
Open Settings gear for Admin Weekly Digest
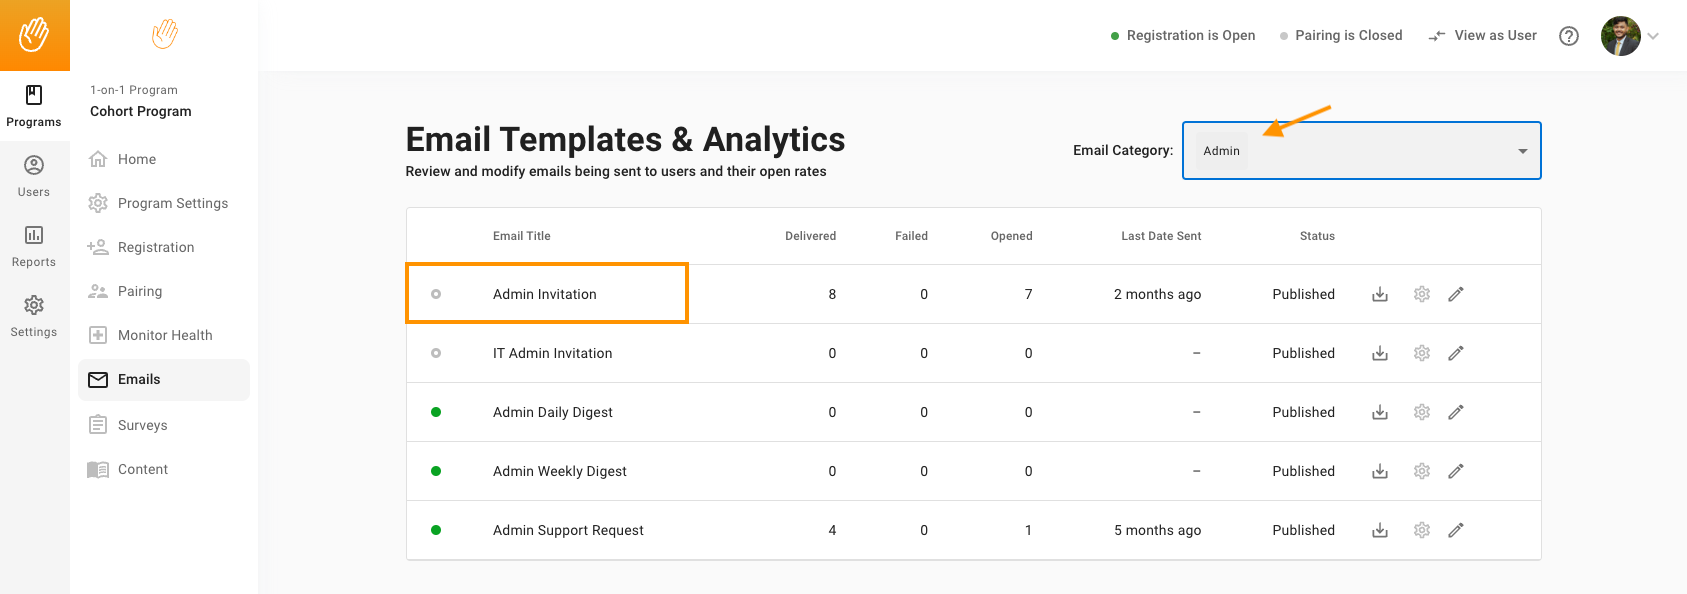tap(1422, 471)
